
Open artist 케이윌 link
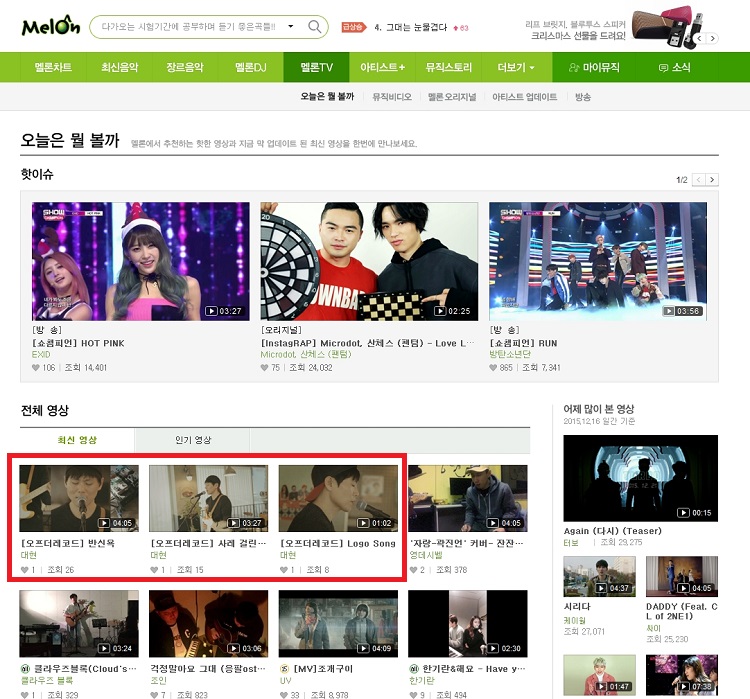pyautogui.click(x=574, y=620)
